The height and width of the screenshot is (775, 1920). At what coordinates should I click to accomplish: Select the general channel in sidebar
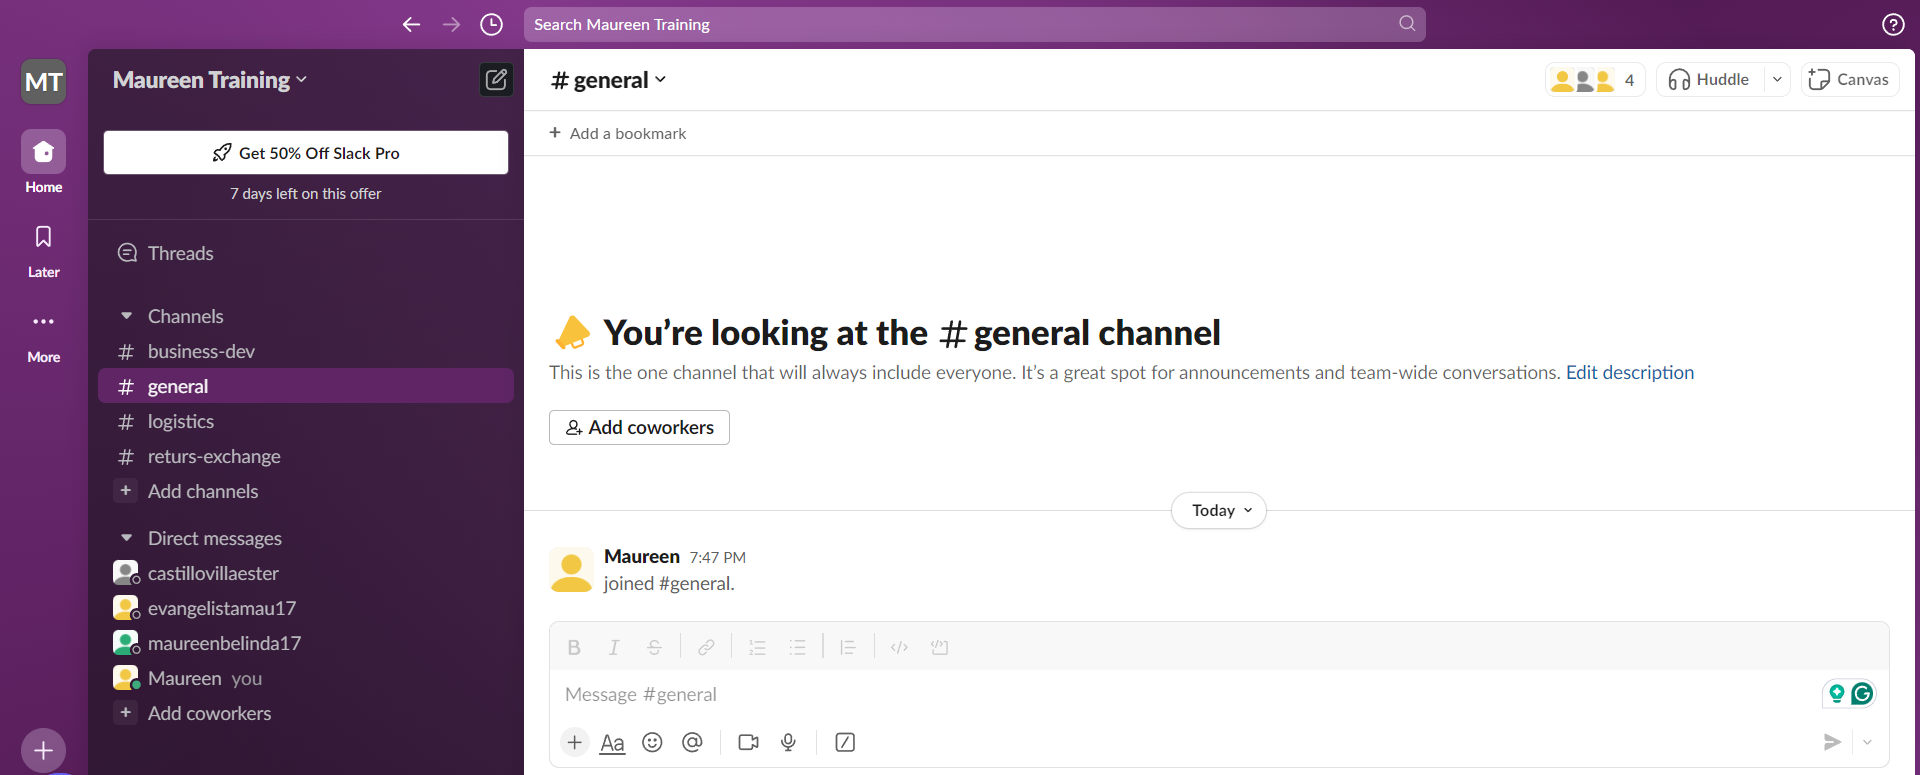306,386
